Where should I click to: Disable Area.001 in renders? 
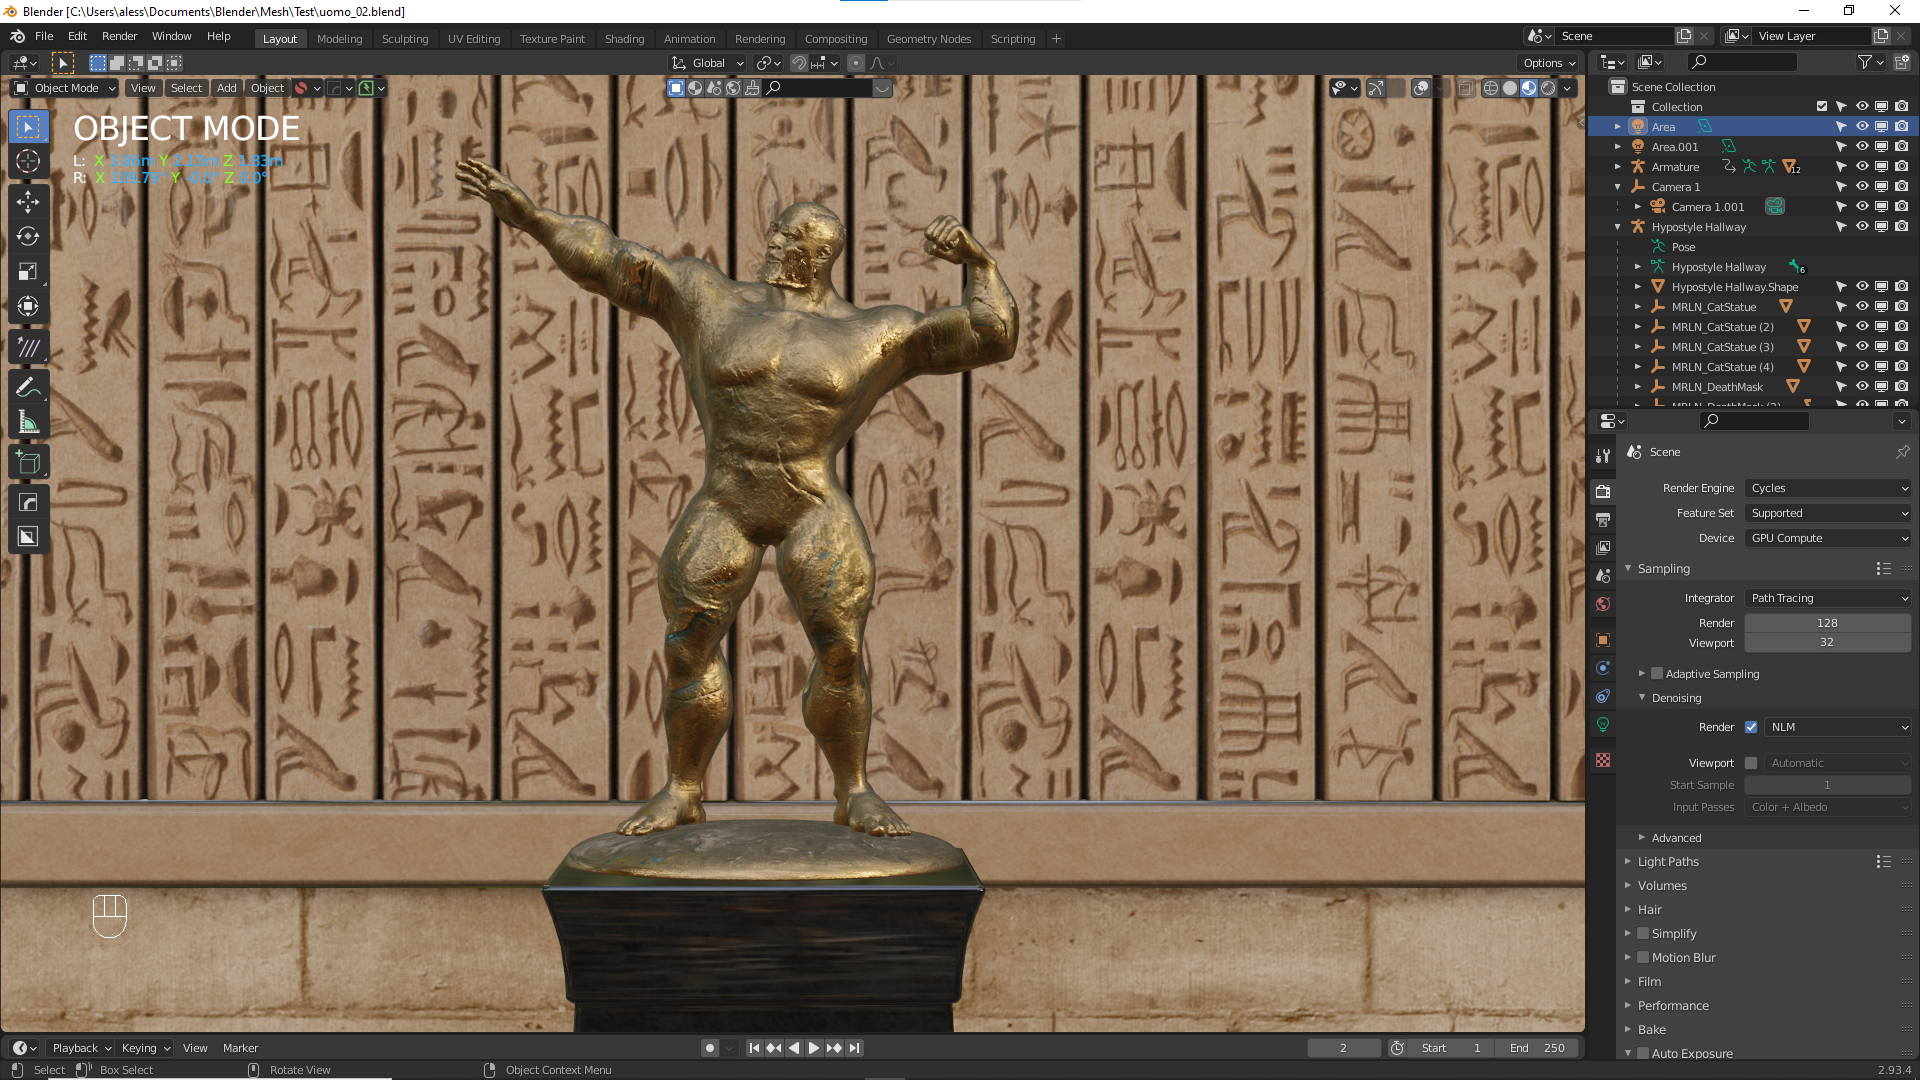pyautogui.click(x=1902, y=147)
